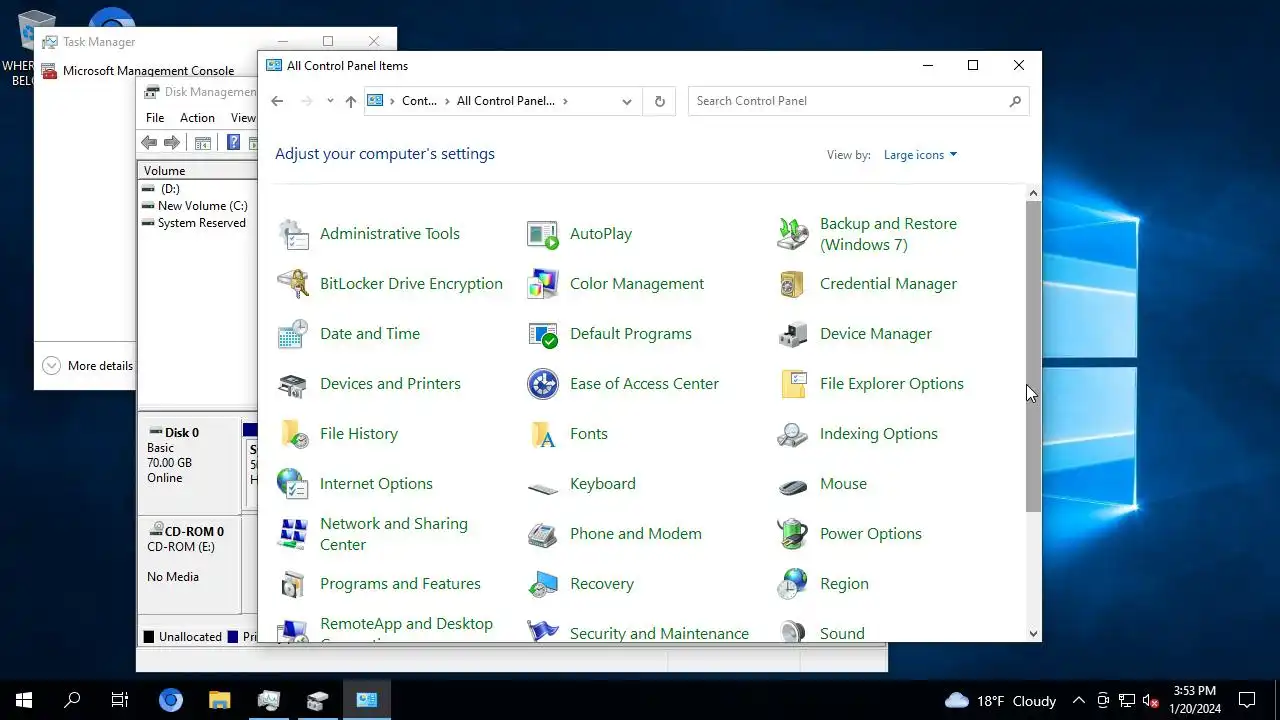Screen dimensions: 1280x720
Task: Open the notification center icon
Action: (x=1247, y=700)
